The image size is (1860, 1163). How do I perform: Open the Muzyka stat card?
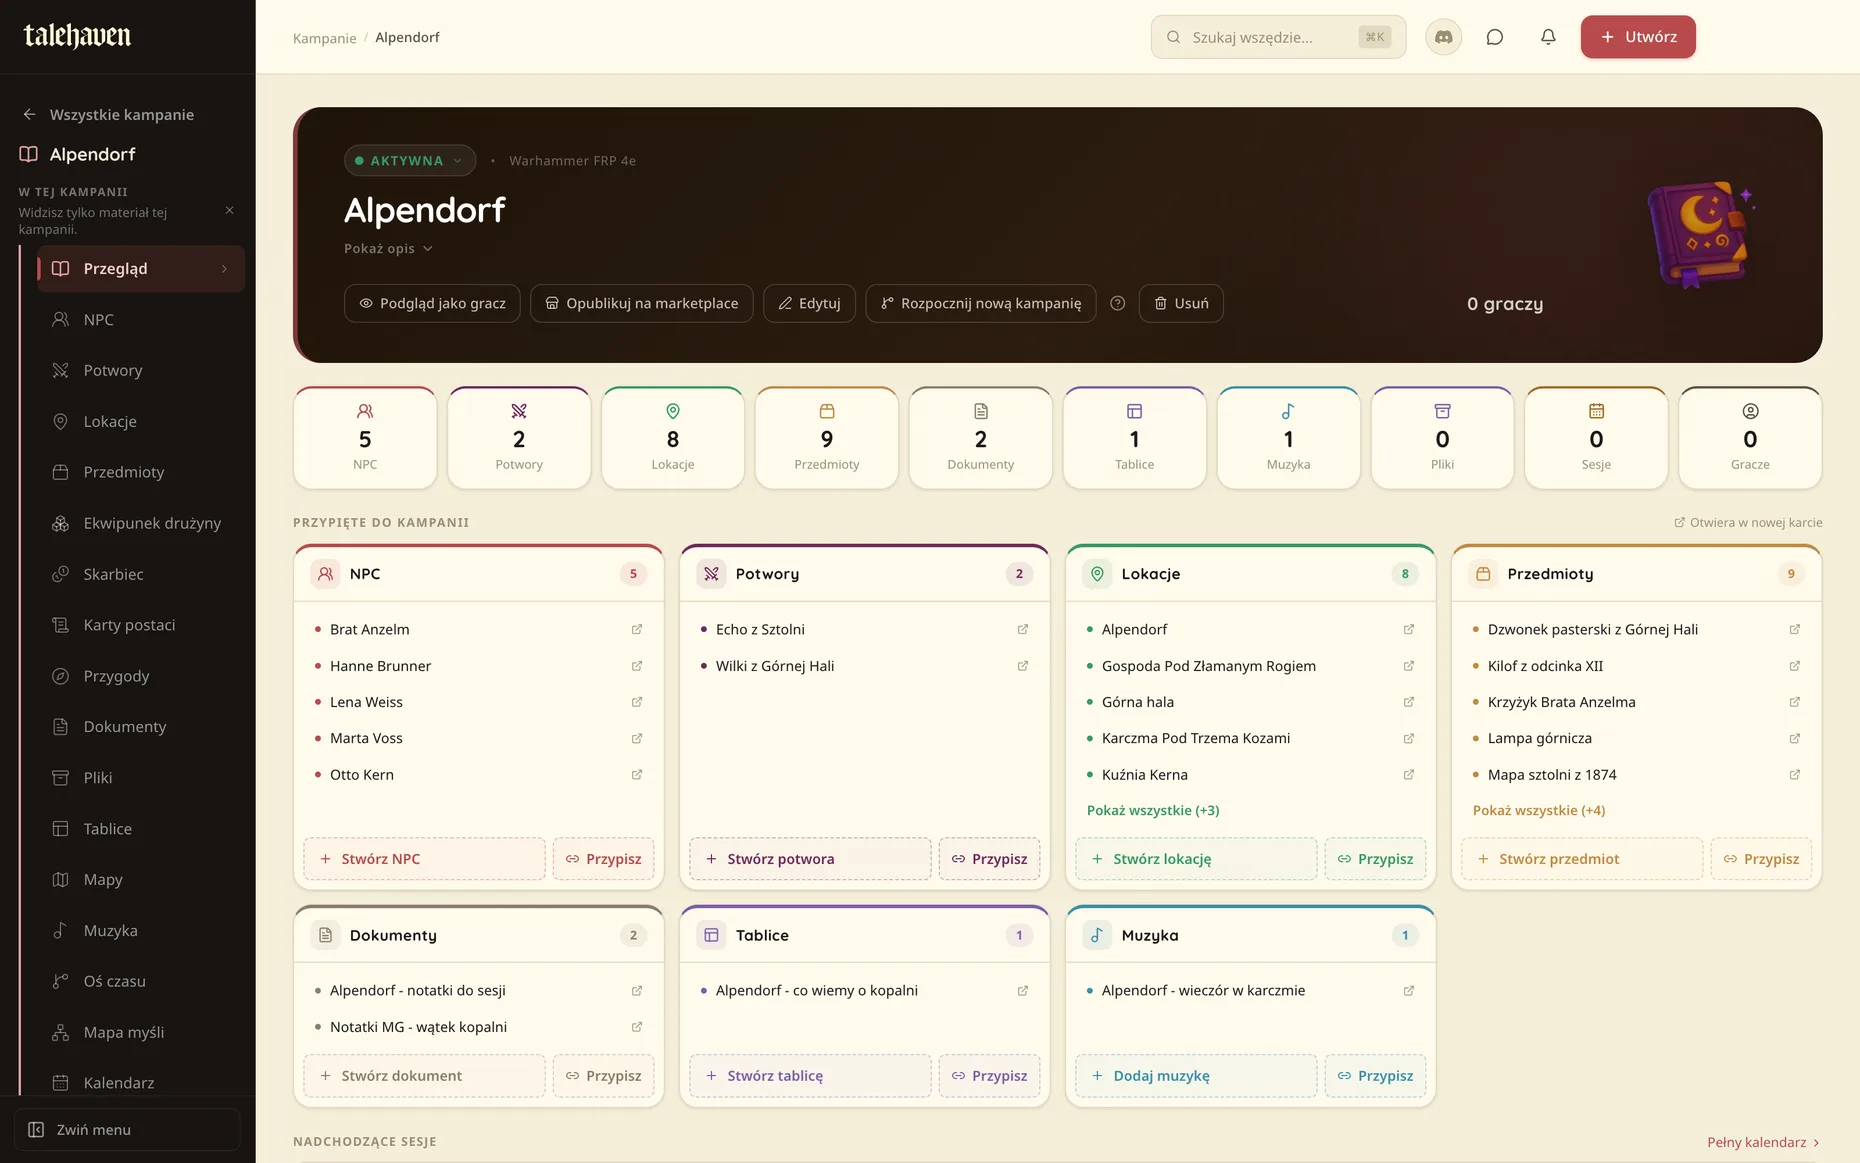(1288, 438)
